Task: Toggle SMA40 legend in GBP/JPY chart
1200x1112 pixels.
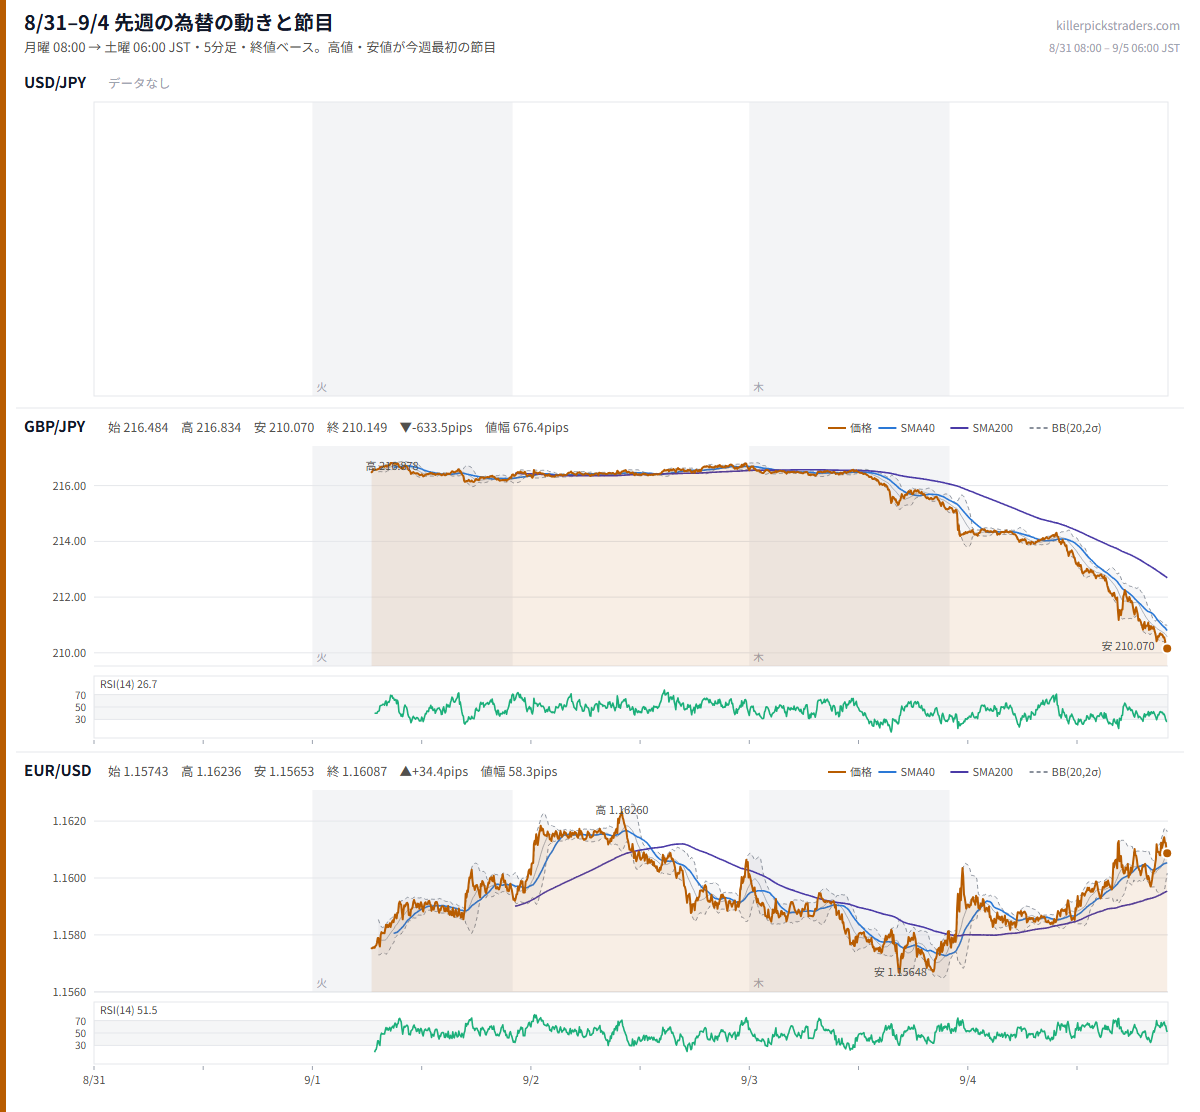Action: 907,428
